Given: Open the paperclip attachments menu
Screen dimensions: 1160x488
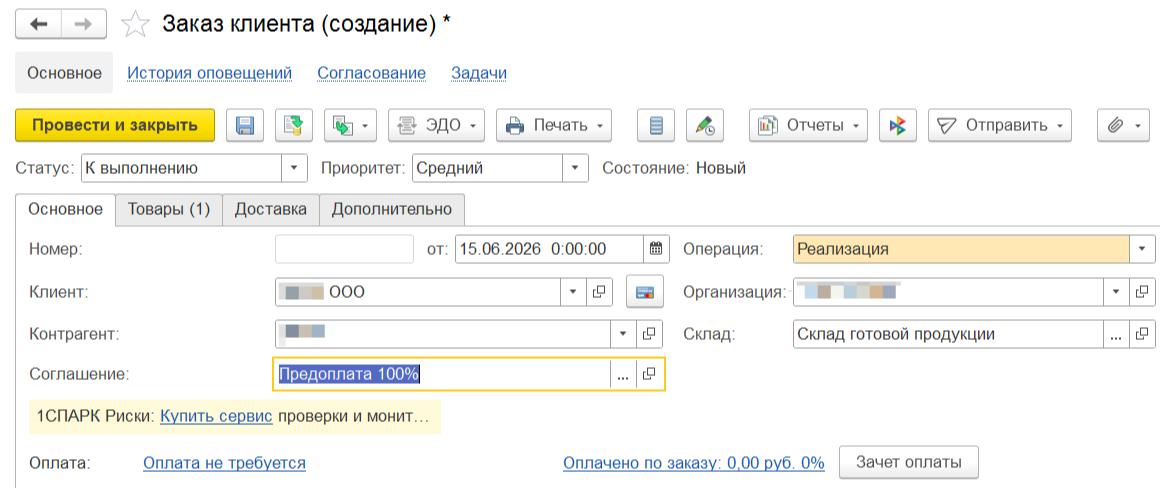Looking at the screenshot, I should point(1123,126).
